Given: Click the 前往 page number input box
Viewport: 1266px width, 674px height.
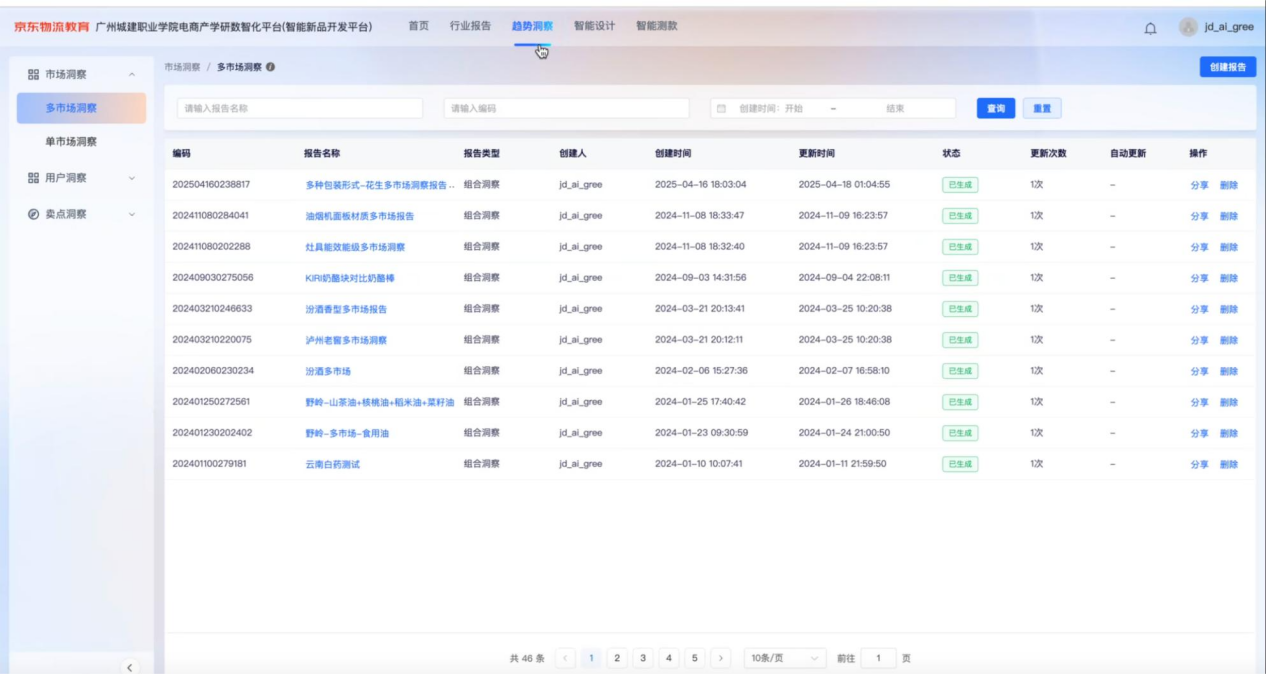Looking at the screenshot, I should pos(879,658).
